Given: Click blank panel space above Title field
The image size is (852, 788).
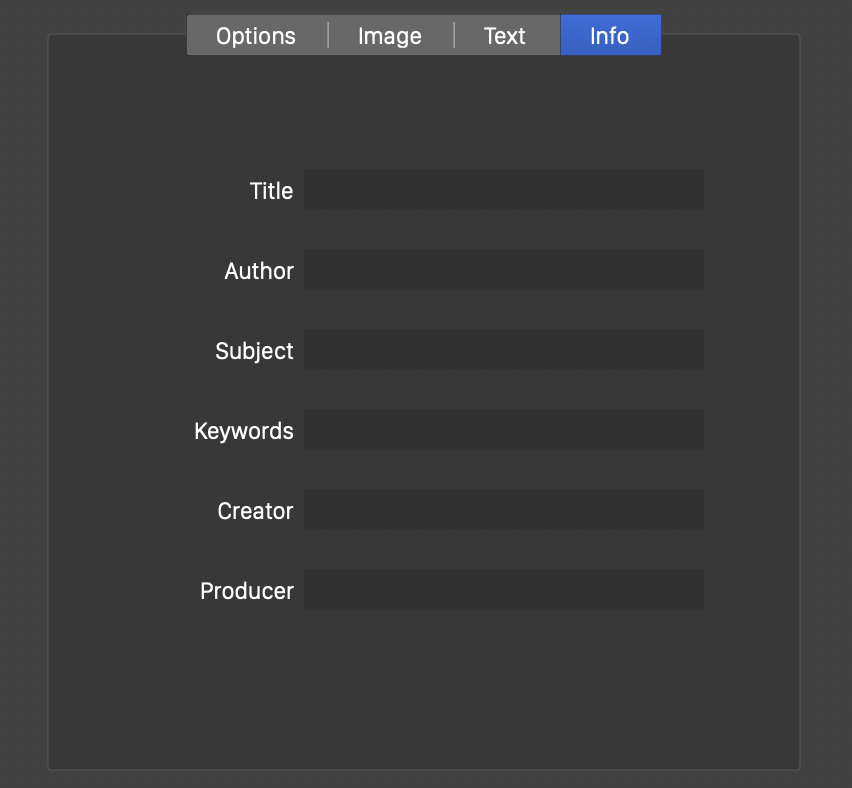Looking at the screenshot, I should pyautogui.click(x=424, y=110).
